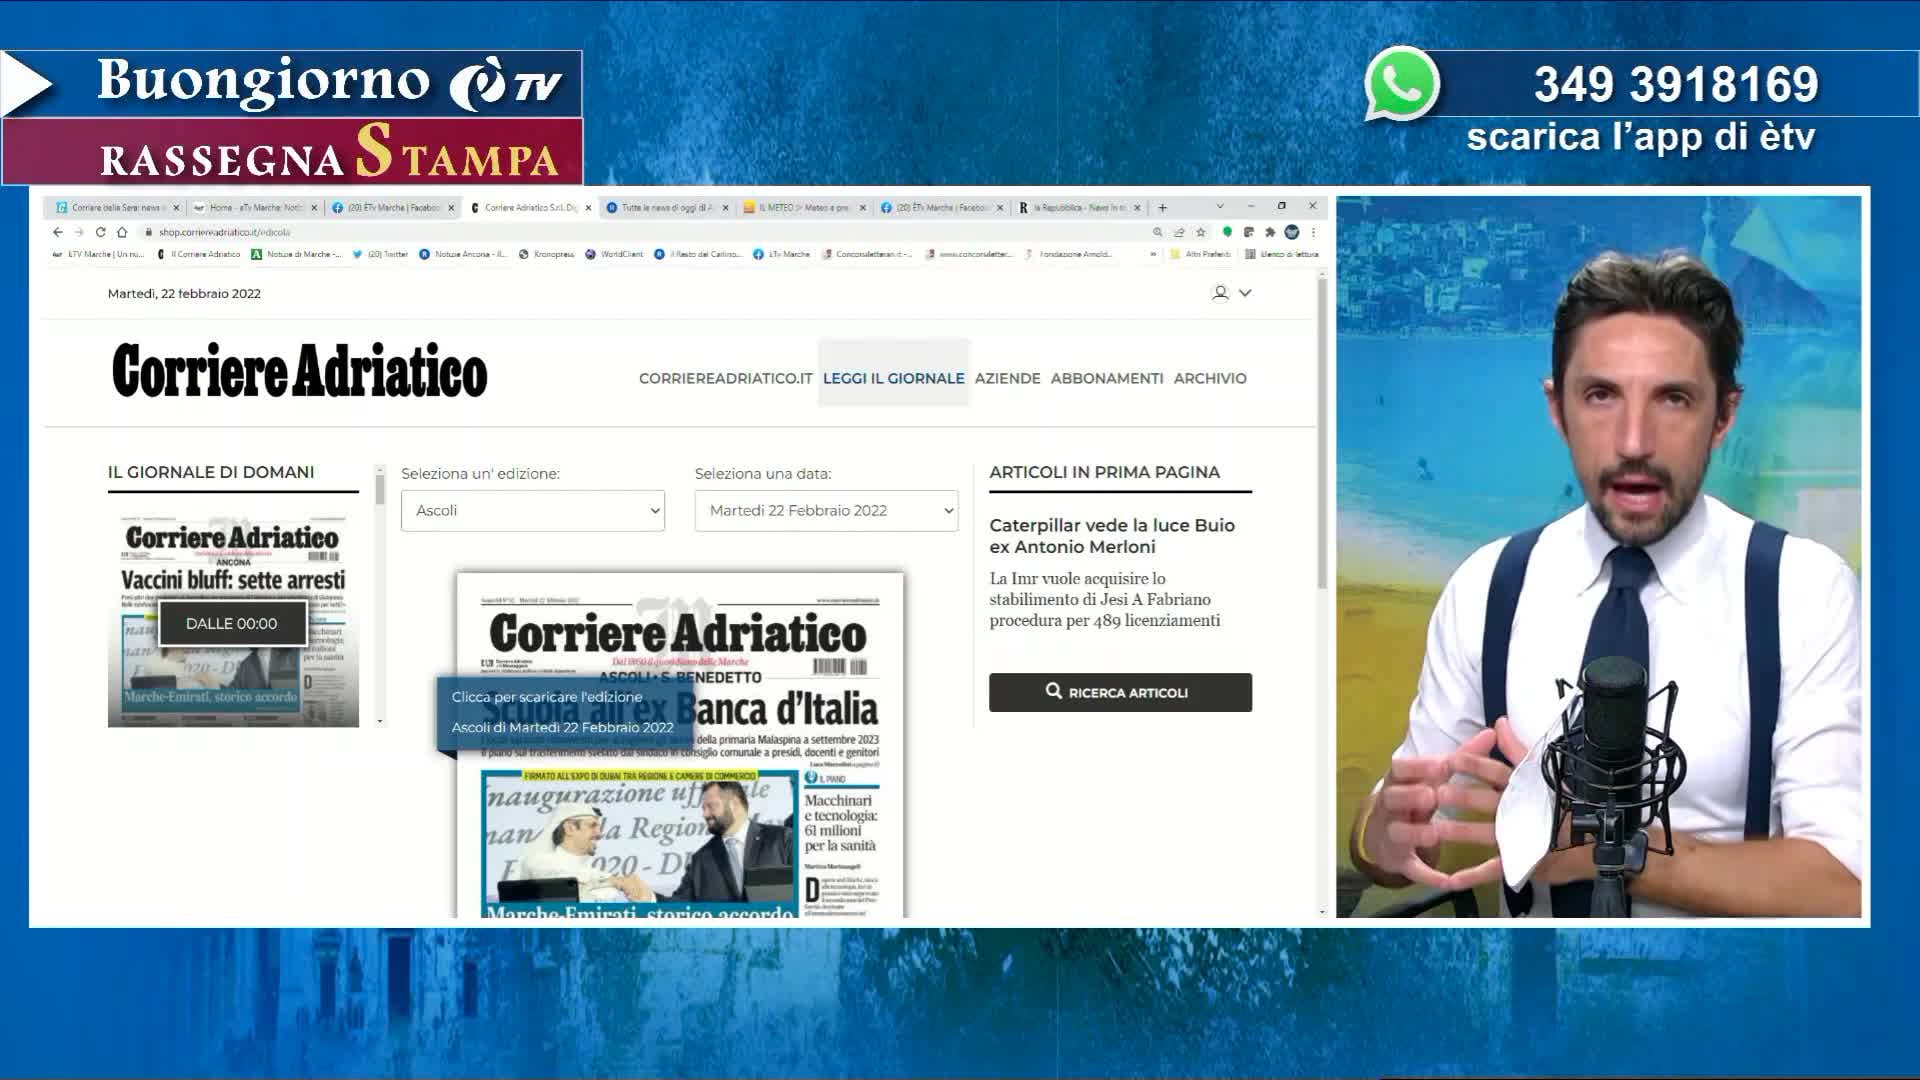
Task: Expand the Ascoli edition dropdown
Action: coord(533,510)
